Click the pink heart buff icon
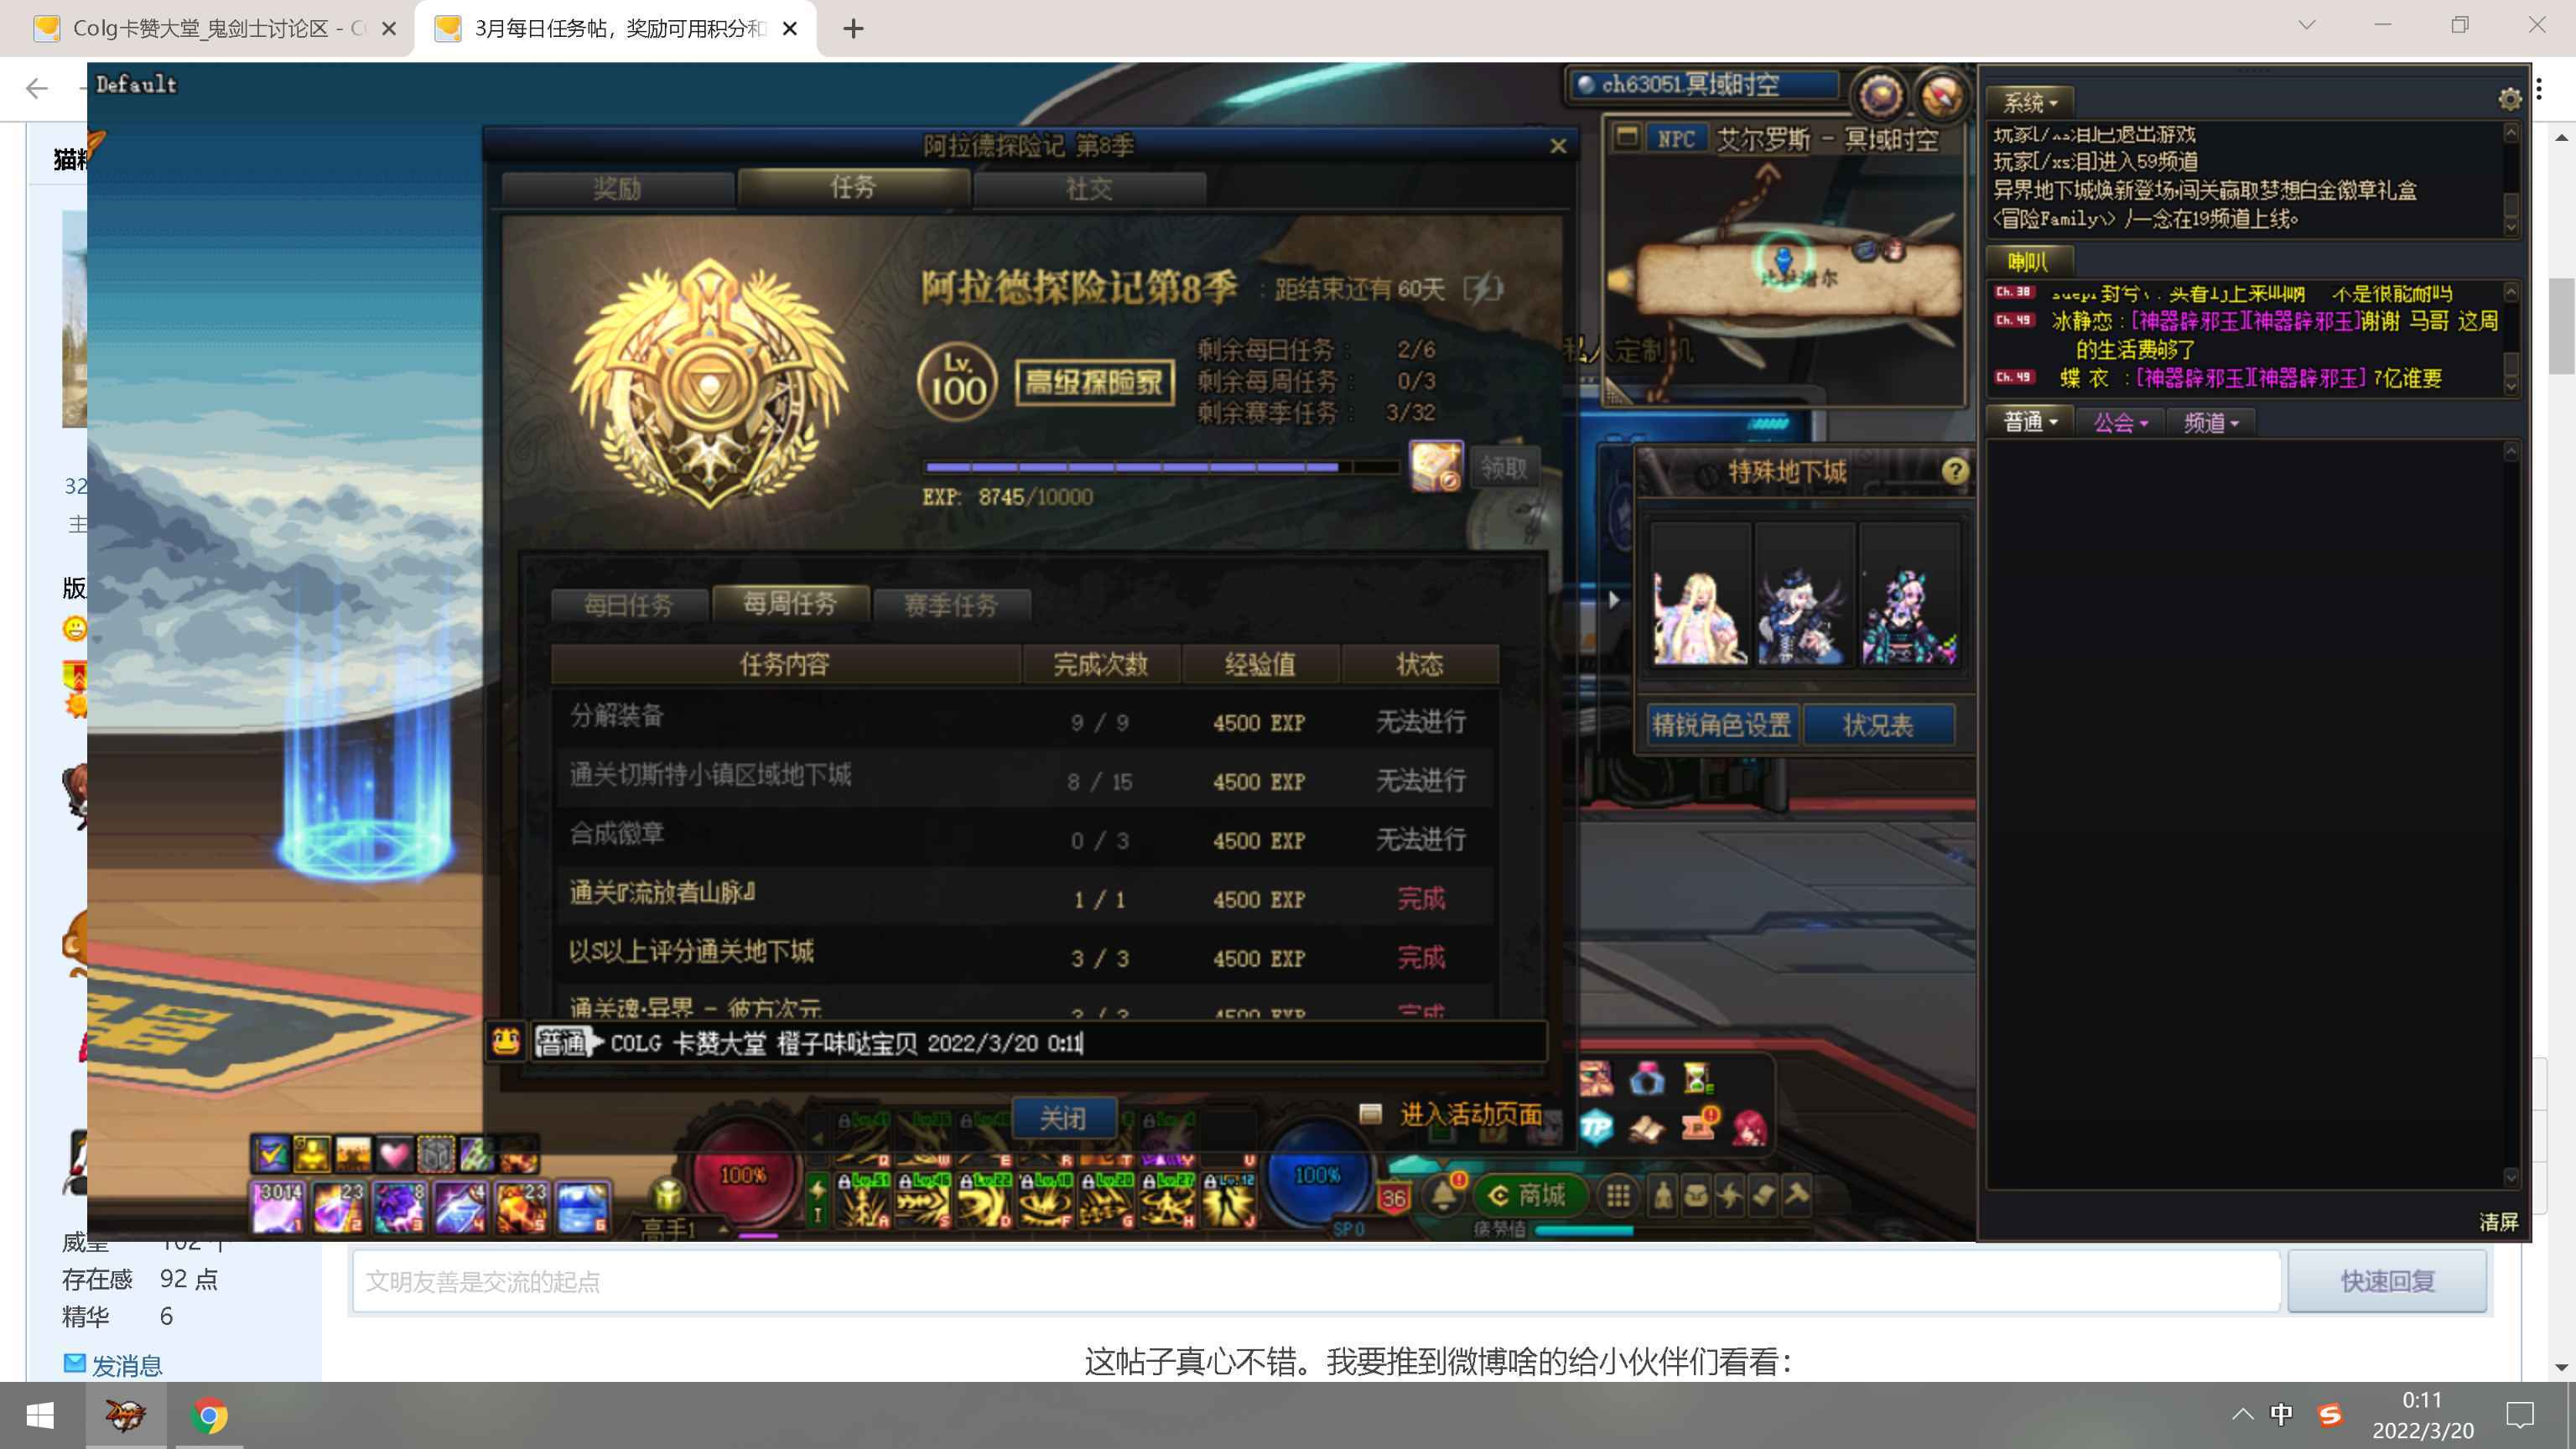The width and height of the screenshot is (2576, 1449). pyautogui.click(x=394, y=1155)
